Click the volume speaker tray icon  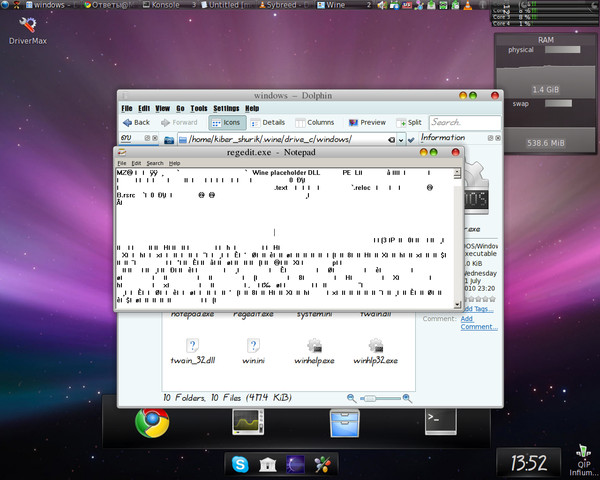(x=382, y=5)
